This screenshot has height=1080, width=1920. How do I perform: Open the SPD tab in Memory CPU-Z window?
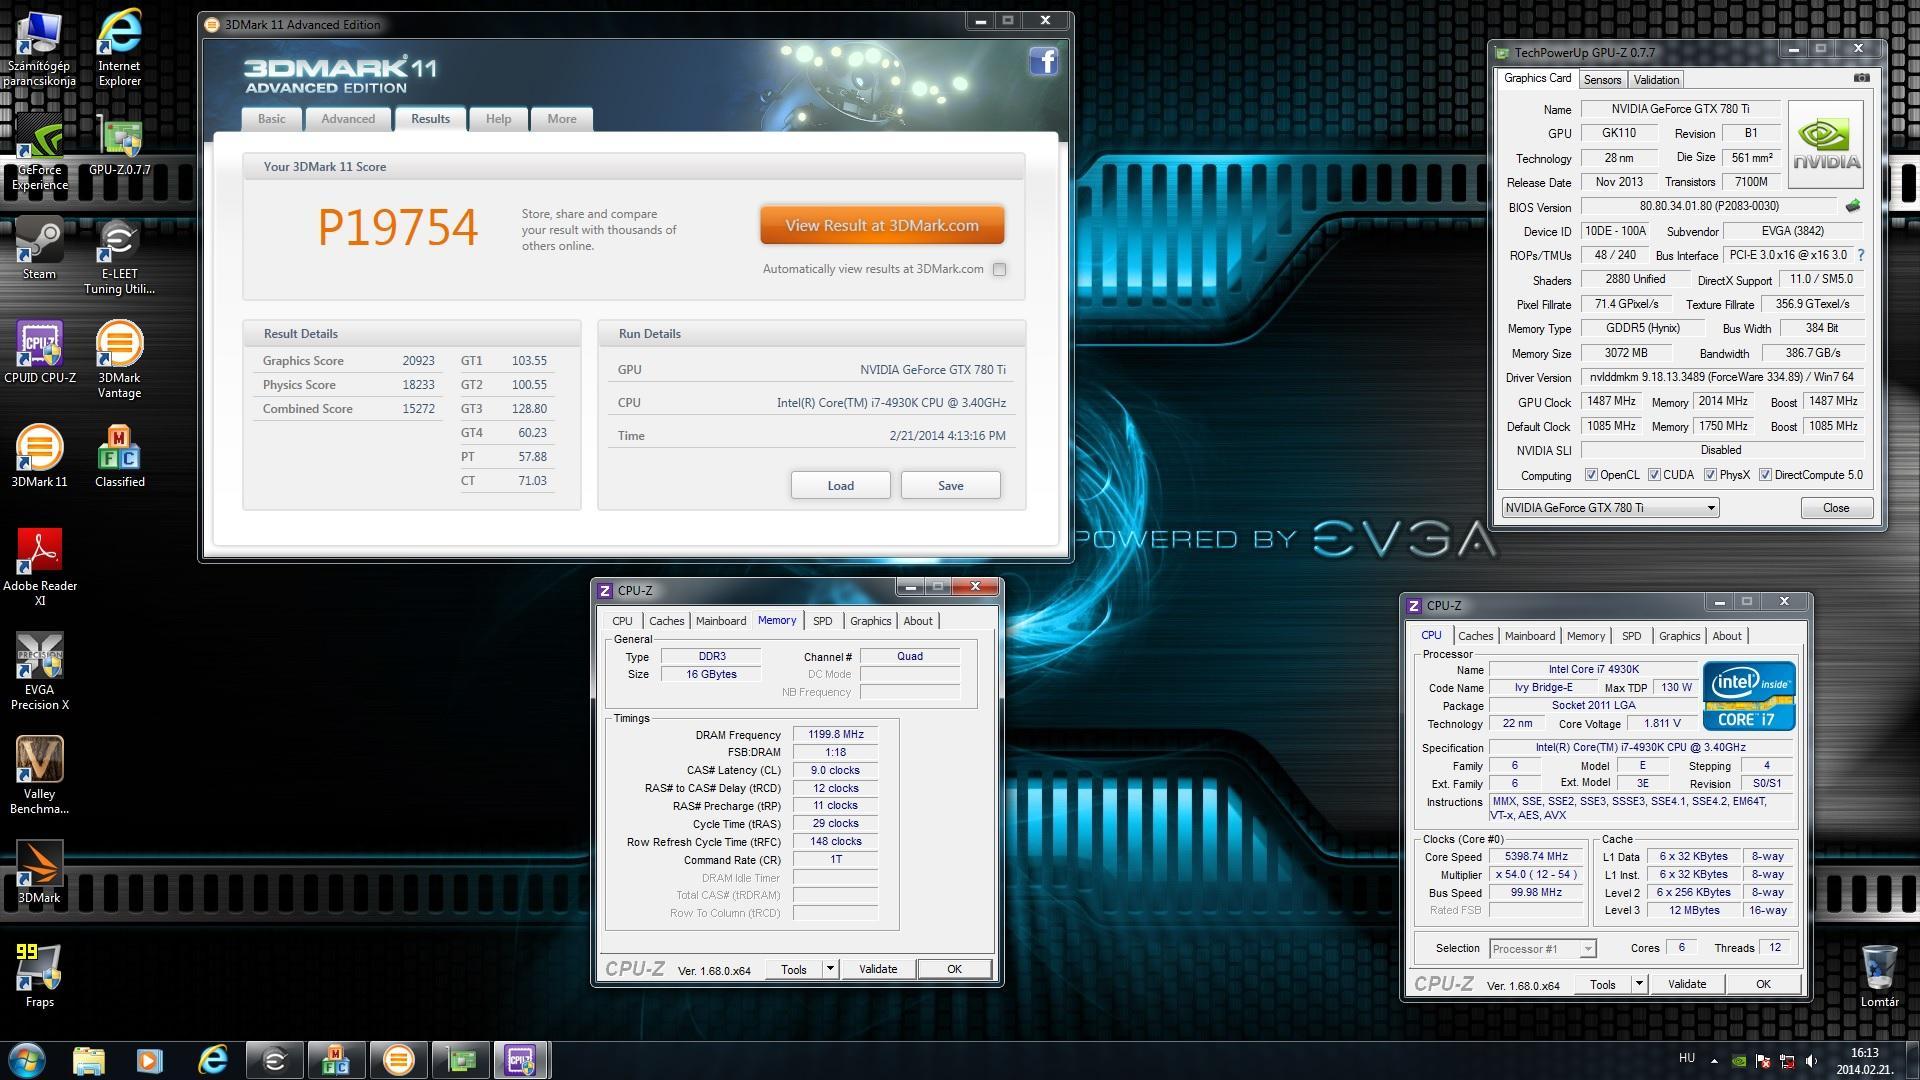(822, 621)
